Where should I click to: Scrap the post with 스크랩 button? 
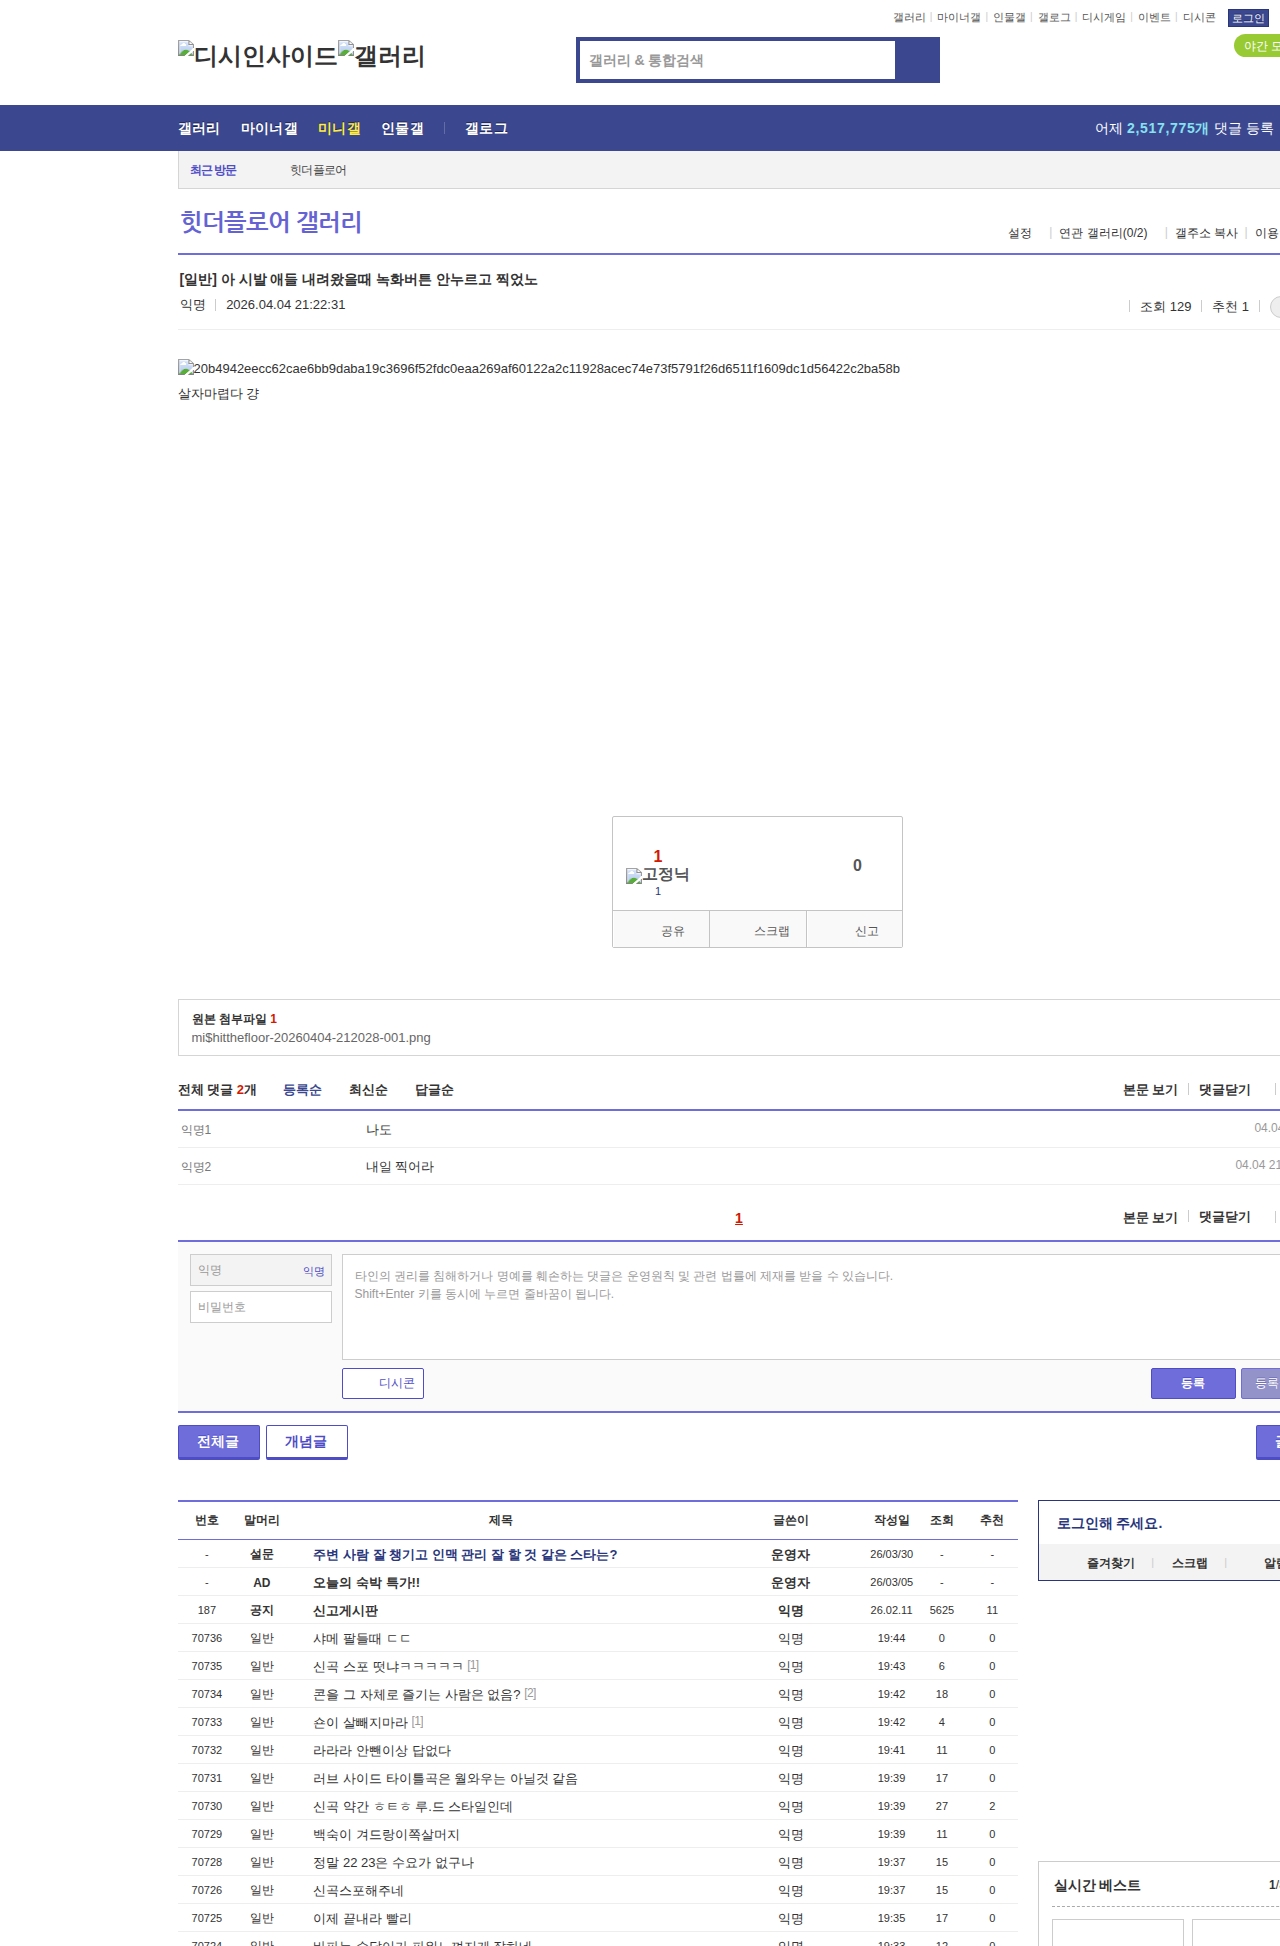coord(771,931)
